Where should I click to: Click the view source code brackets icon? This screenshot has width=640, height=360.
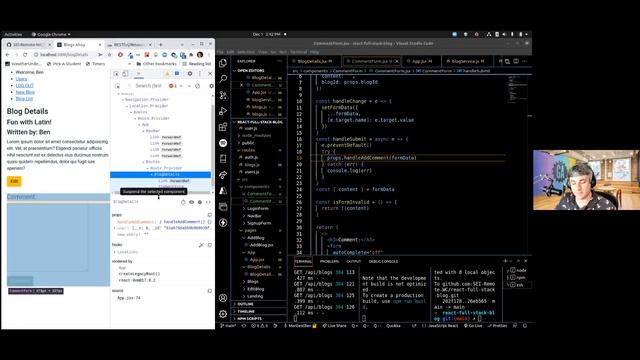[208, 202]
